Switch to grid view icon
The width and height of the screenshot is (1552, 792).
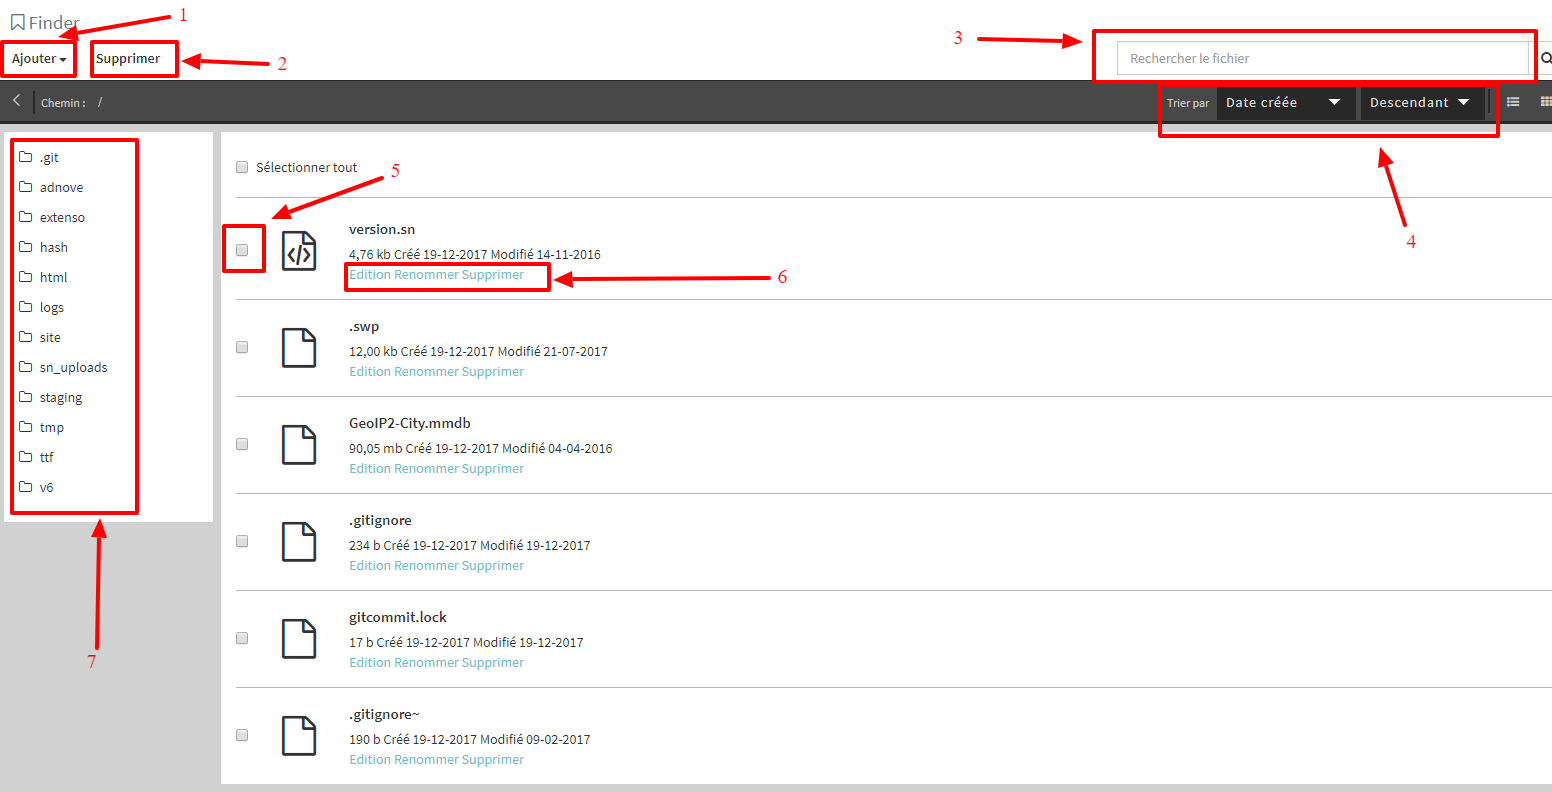pos(1546,102)
